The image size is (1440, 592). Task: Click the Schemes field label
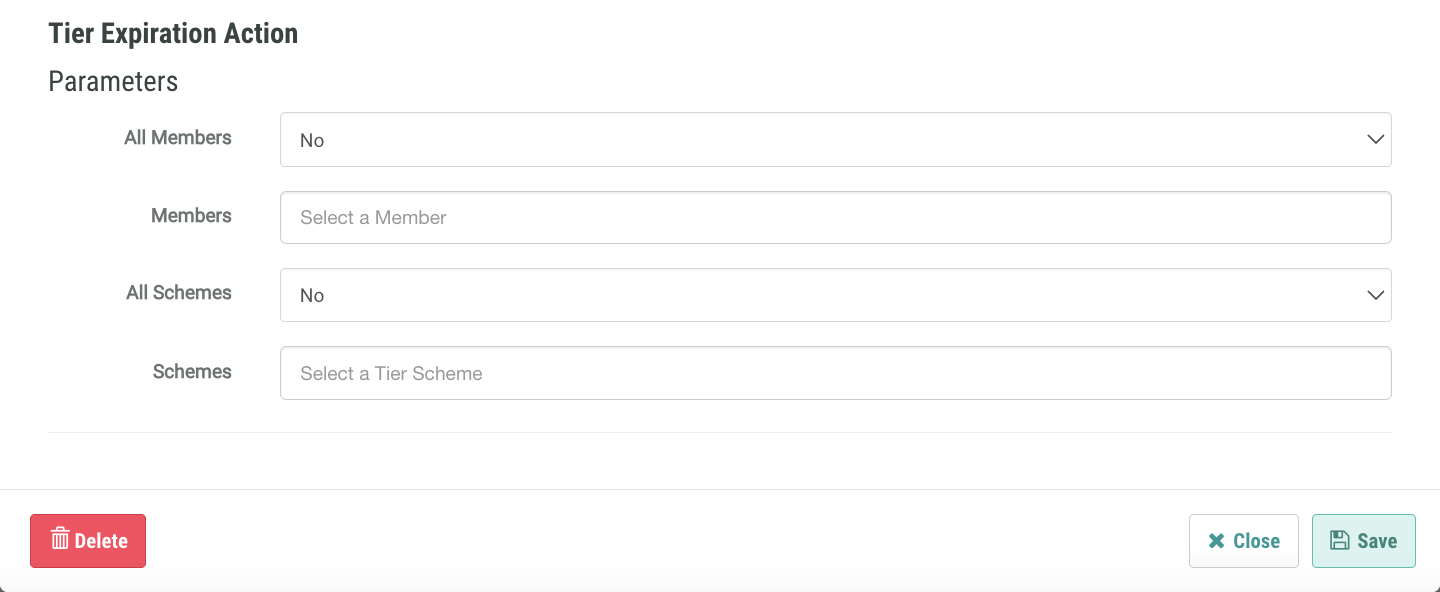click(x=192, y=372)
